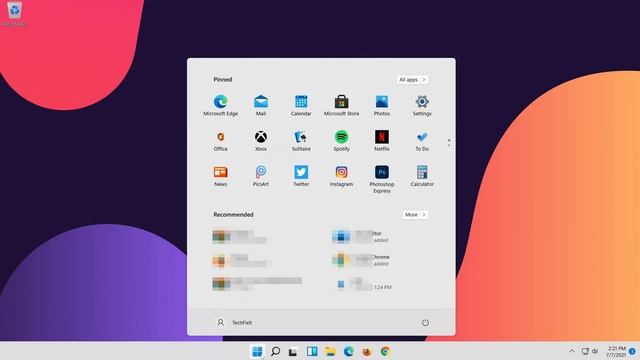Image resolution: width=640 pixels, height=360 pixels.
Task: Launch Netflix
Action: click(x=382, y=141)
